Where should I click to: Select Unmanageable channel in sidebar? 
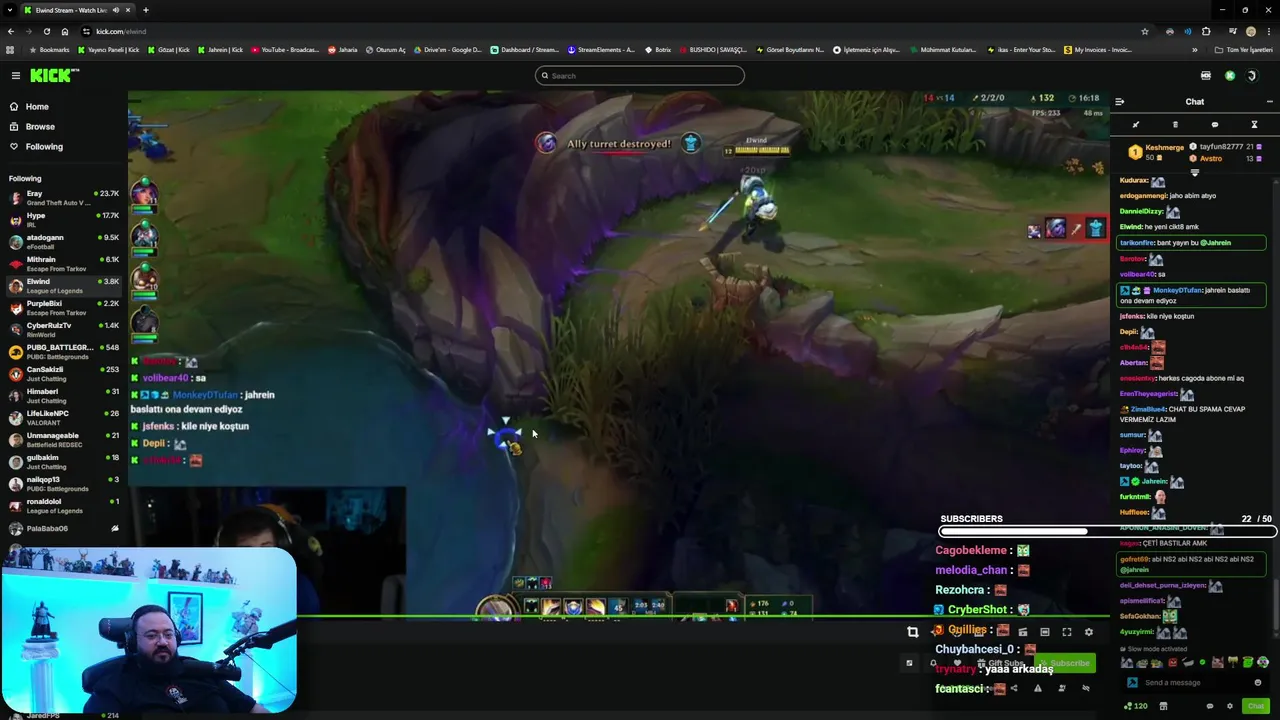63,440
